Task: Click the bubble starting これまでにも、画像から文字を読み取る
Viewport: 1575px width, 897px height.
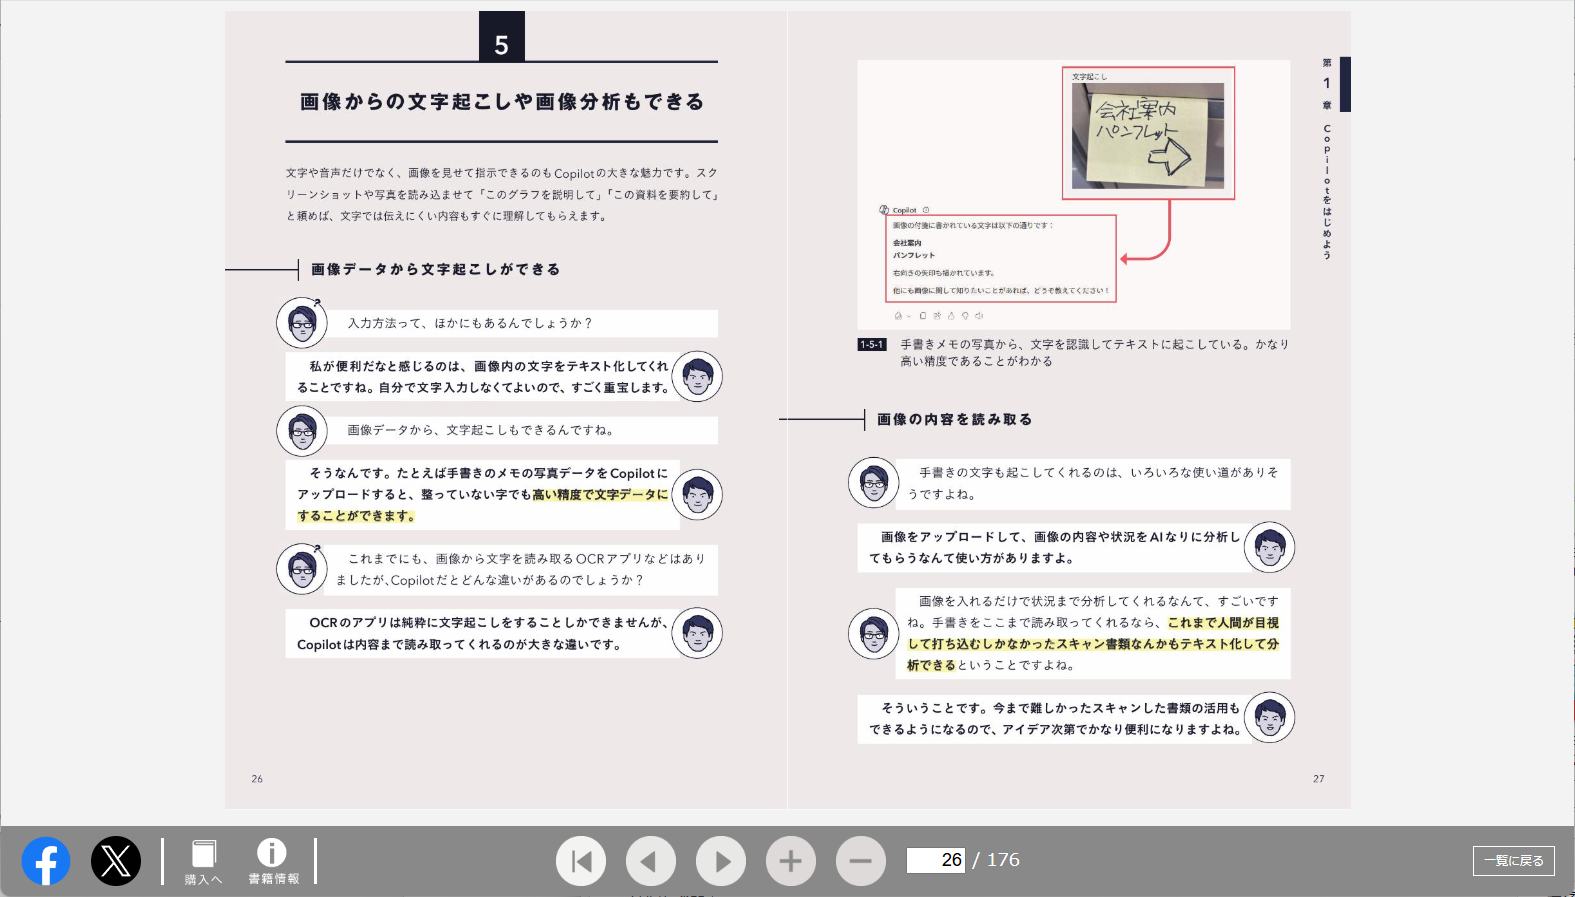Action: 520,569
